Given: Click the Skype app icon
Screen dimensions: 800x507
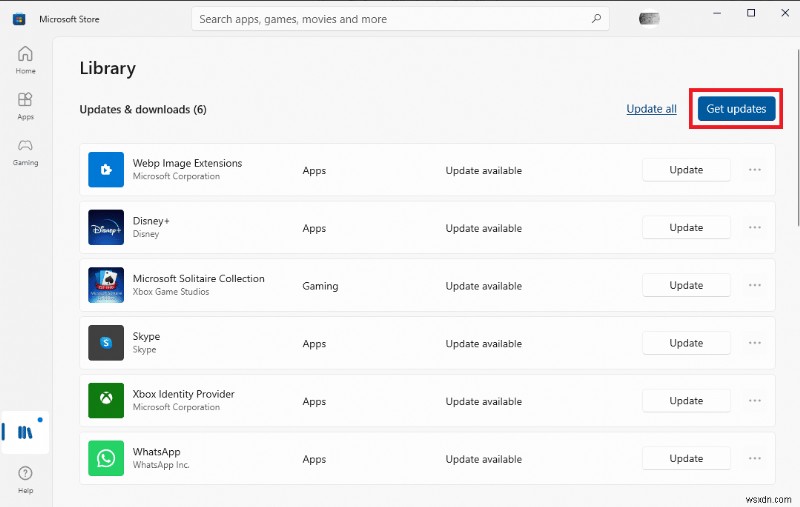Looking at the screenshot, I should tap(106, 343).
